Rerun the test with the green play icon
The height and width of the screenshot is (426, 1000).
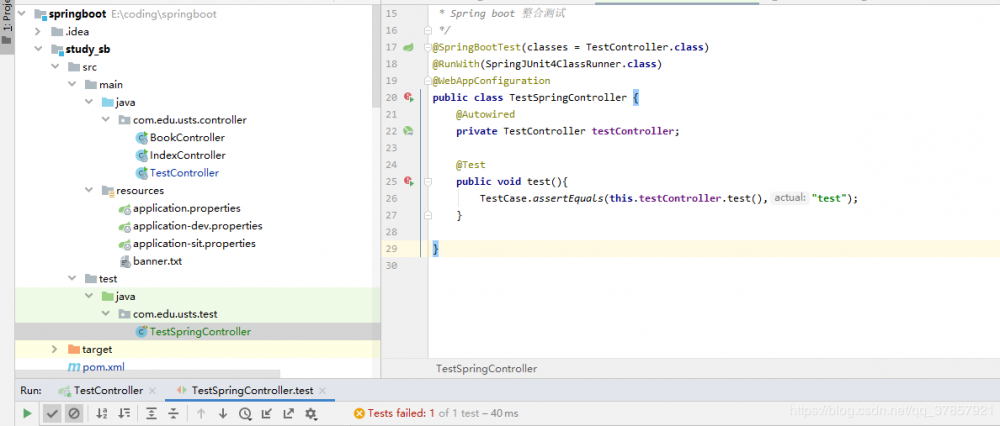coord(27,413)
